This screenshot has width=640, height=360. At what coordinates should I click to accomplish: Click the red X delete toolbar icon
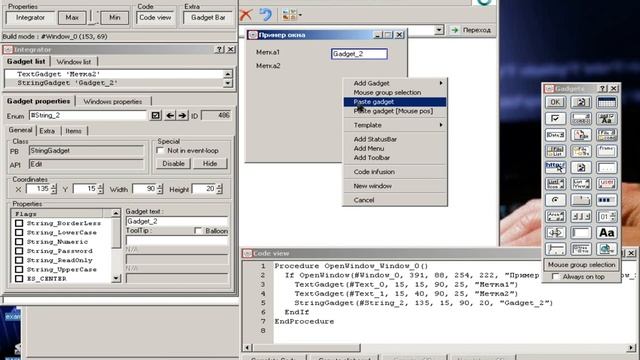point(246,15)
